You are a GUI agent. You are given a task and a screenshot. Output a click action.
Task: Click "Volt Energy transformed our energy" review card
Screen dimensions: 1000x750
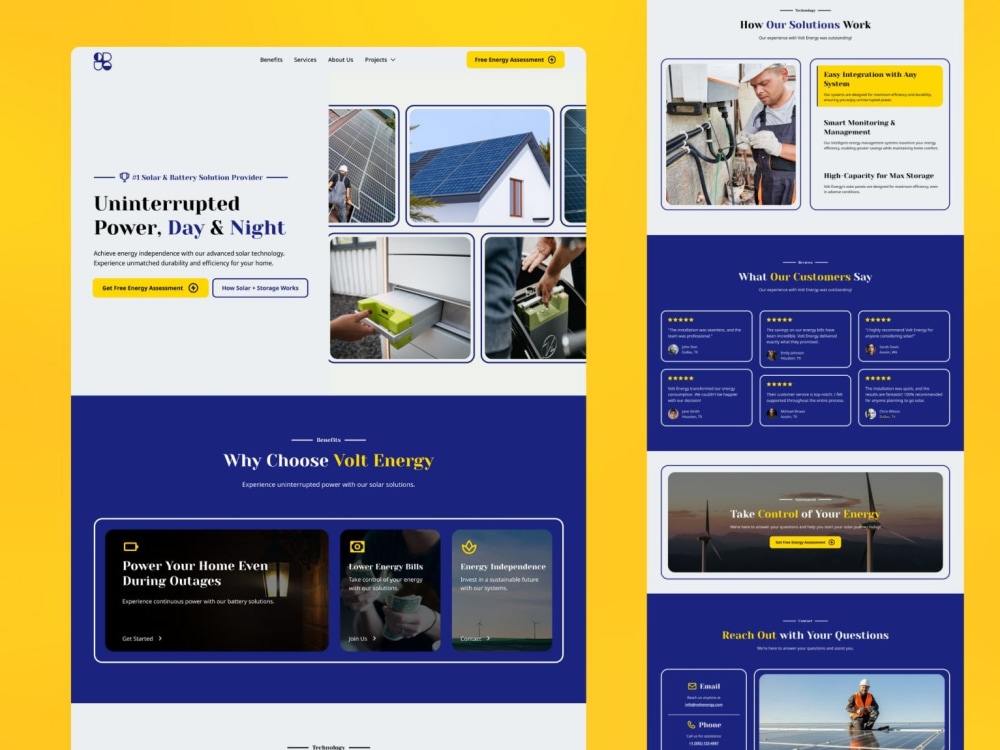[707, 397]
